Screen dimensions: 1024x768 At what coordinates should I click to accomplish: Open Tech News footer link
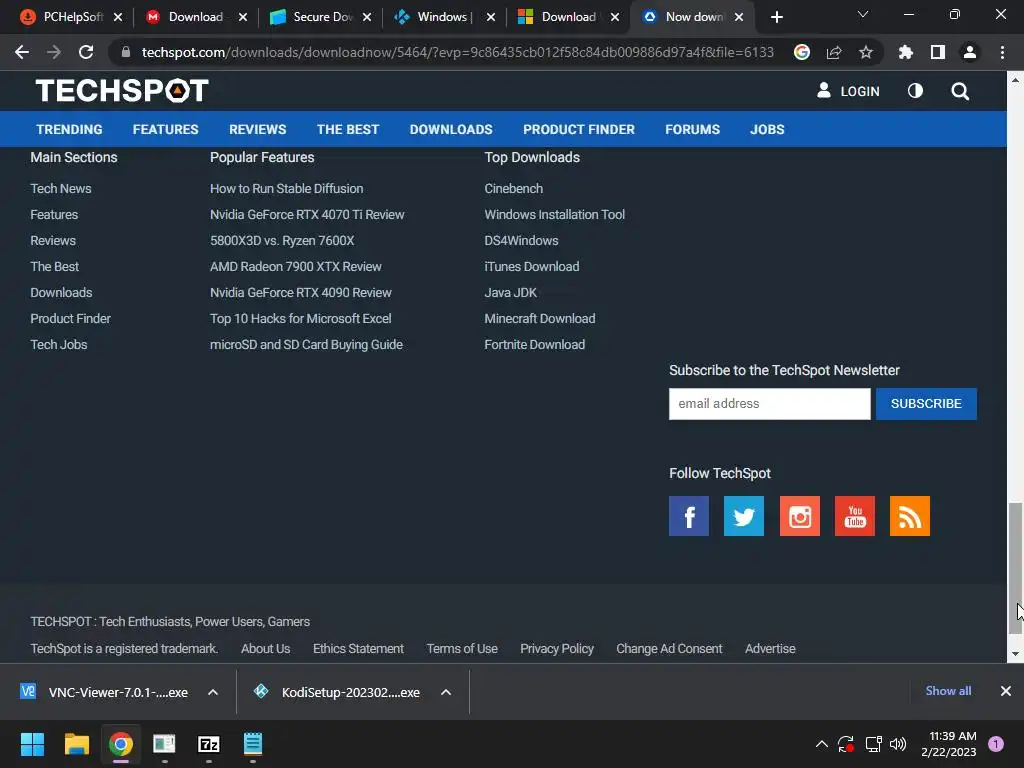coord(61,188)
